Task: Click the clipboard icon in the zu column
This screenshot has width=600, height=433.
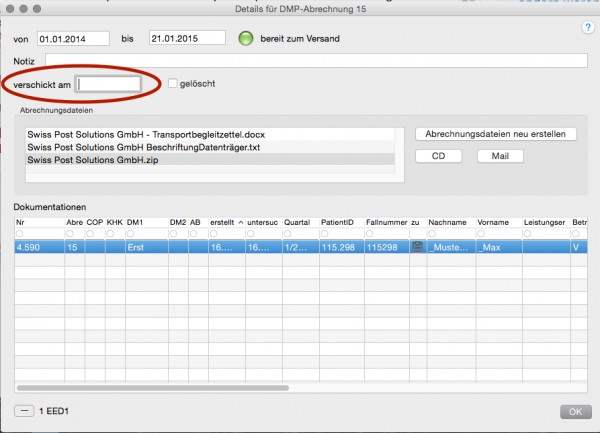Action: coord(417,247)
